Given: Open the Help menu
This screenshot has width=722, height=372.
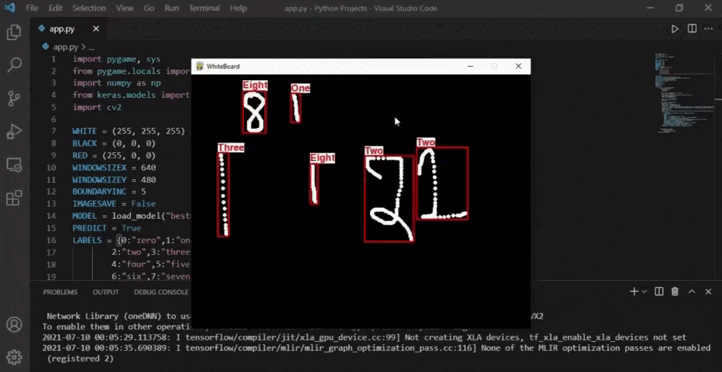Looking at the screenshot, I should click(x=238, y=8).
